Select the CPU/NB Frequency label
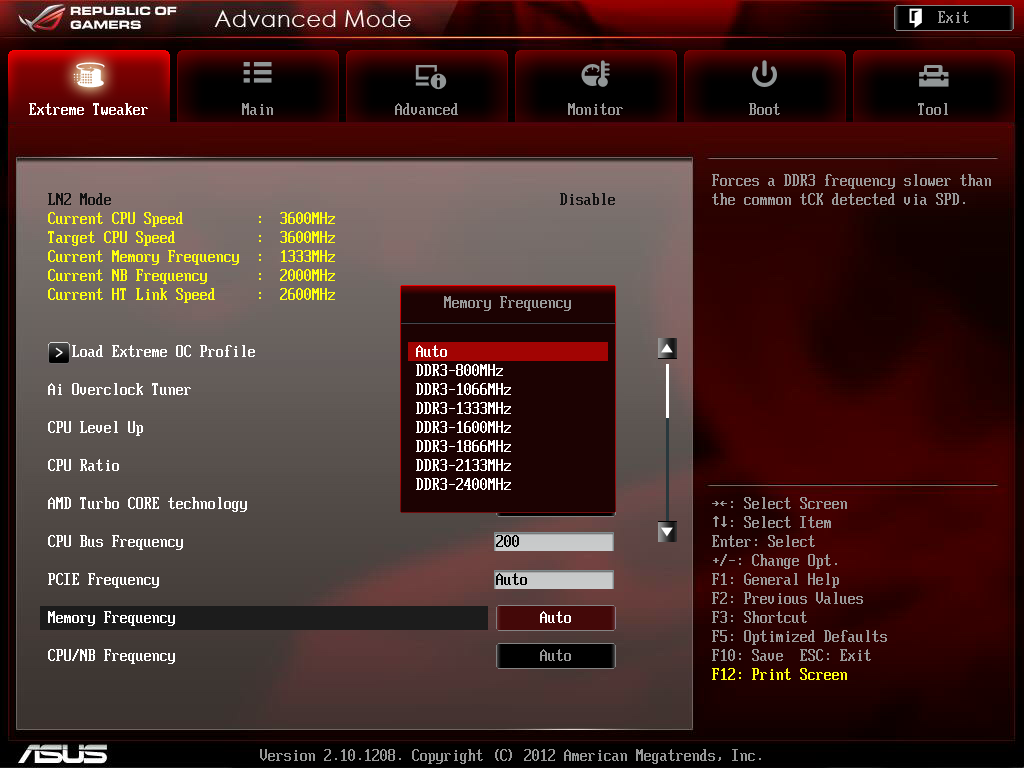1024x768 pixels. [x=111, y=656]
